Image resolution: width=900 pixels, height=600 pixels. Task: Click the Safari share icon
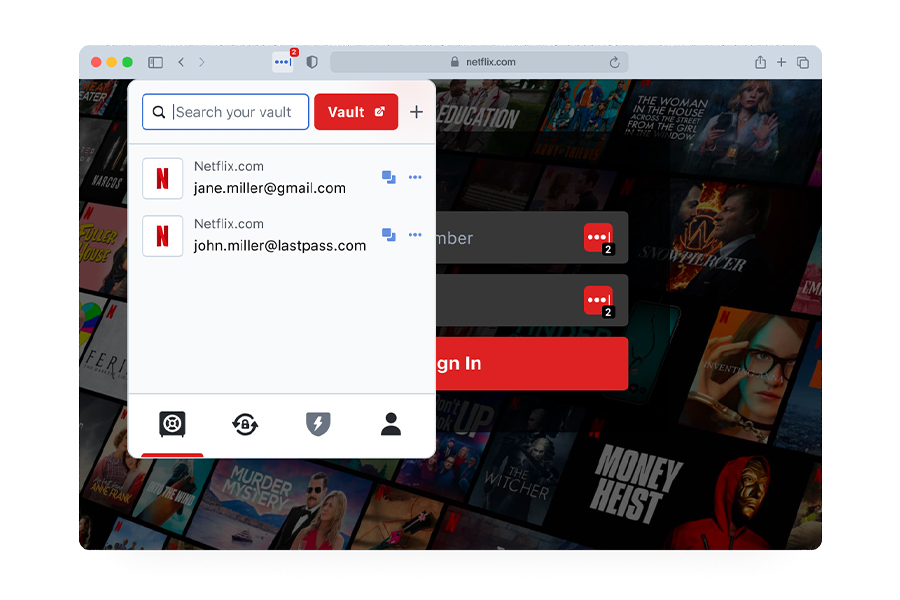pos(760,62)
